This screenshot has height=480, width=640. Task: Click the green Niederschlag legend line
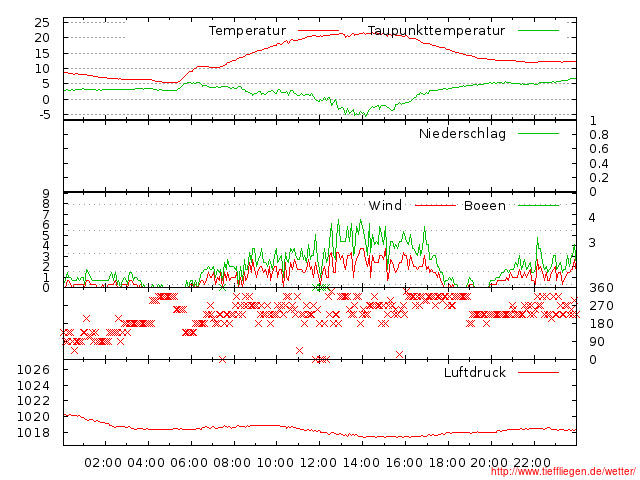(x=538, y=133)
